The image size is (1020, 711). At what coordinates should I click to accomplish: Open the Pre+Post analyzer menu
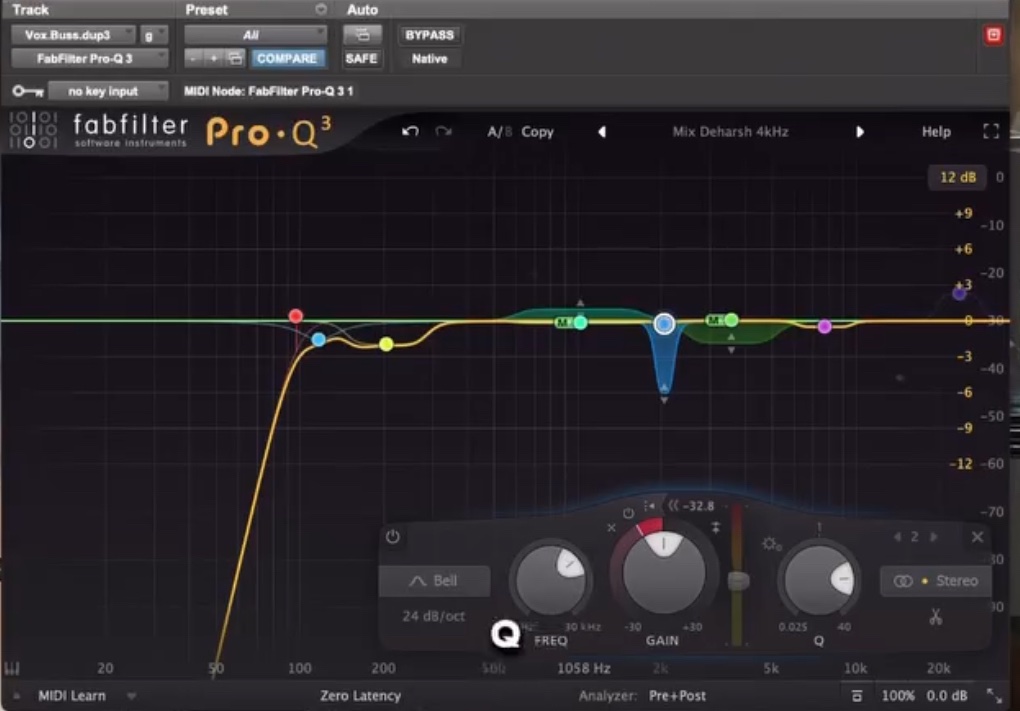[x=677, y=695]
